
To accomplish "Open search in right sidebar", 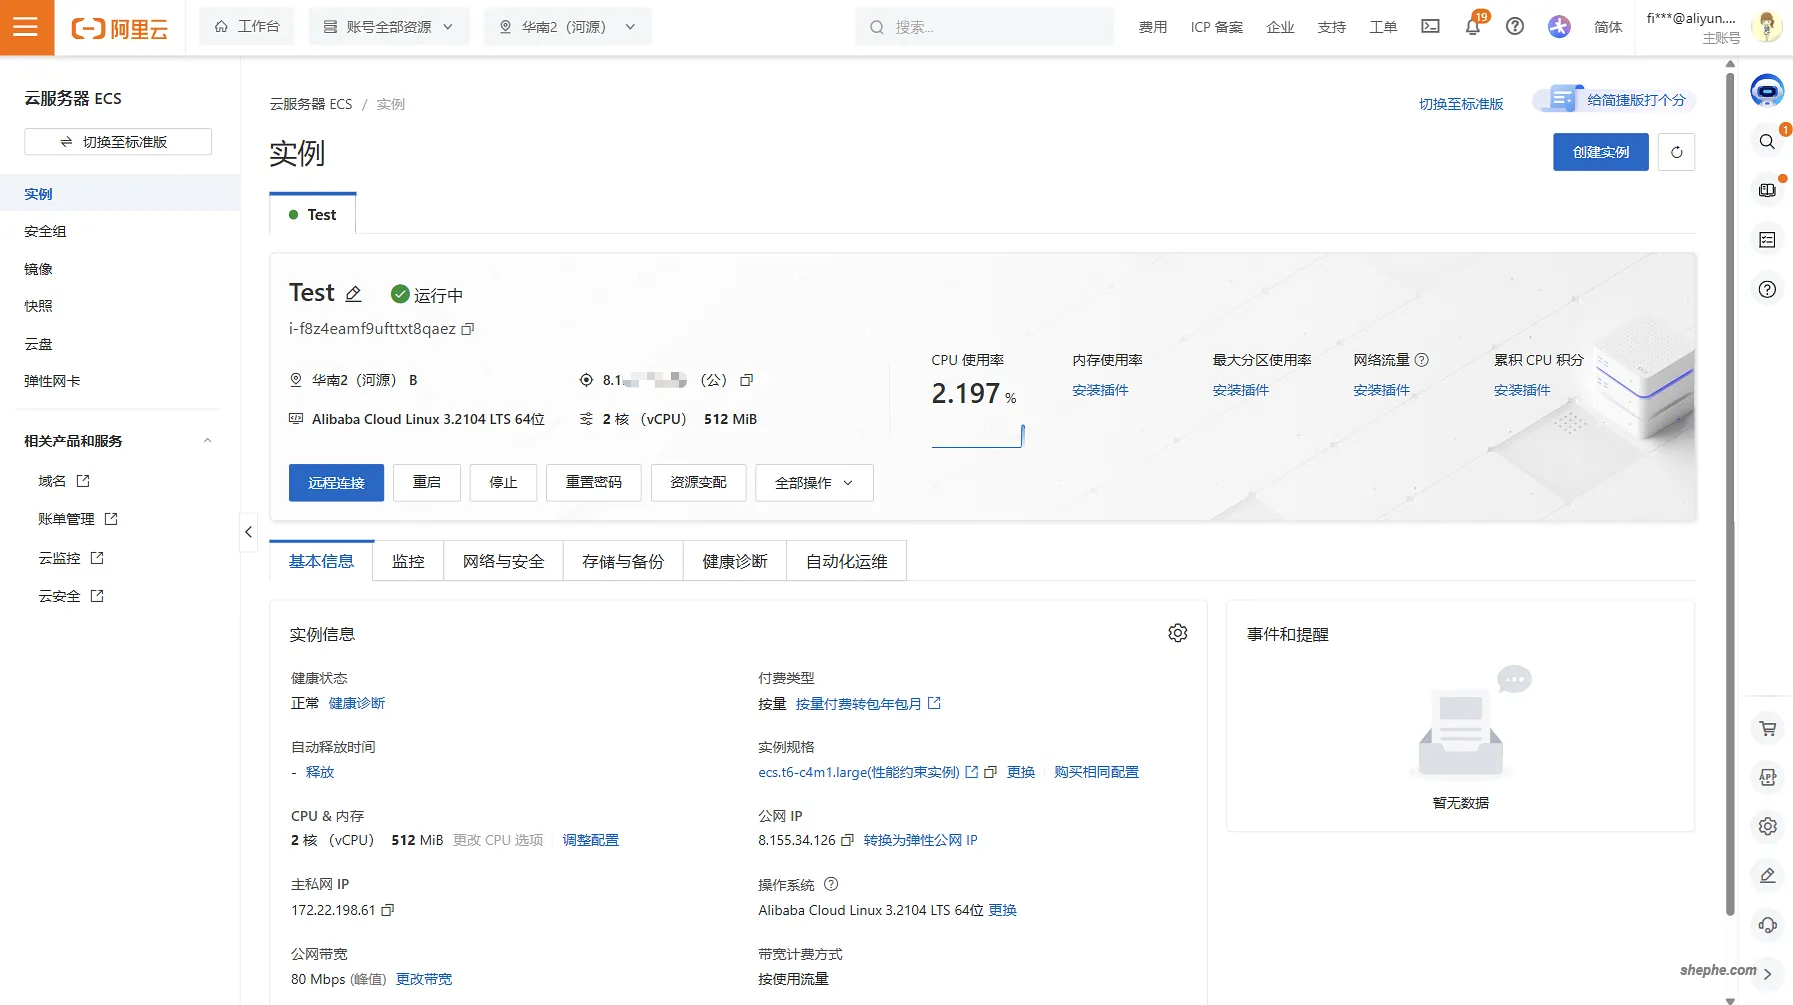I will click(1766, 142).
